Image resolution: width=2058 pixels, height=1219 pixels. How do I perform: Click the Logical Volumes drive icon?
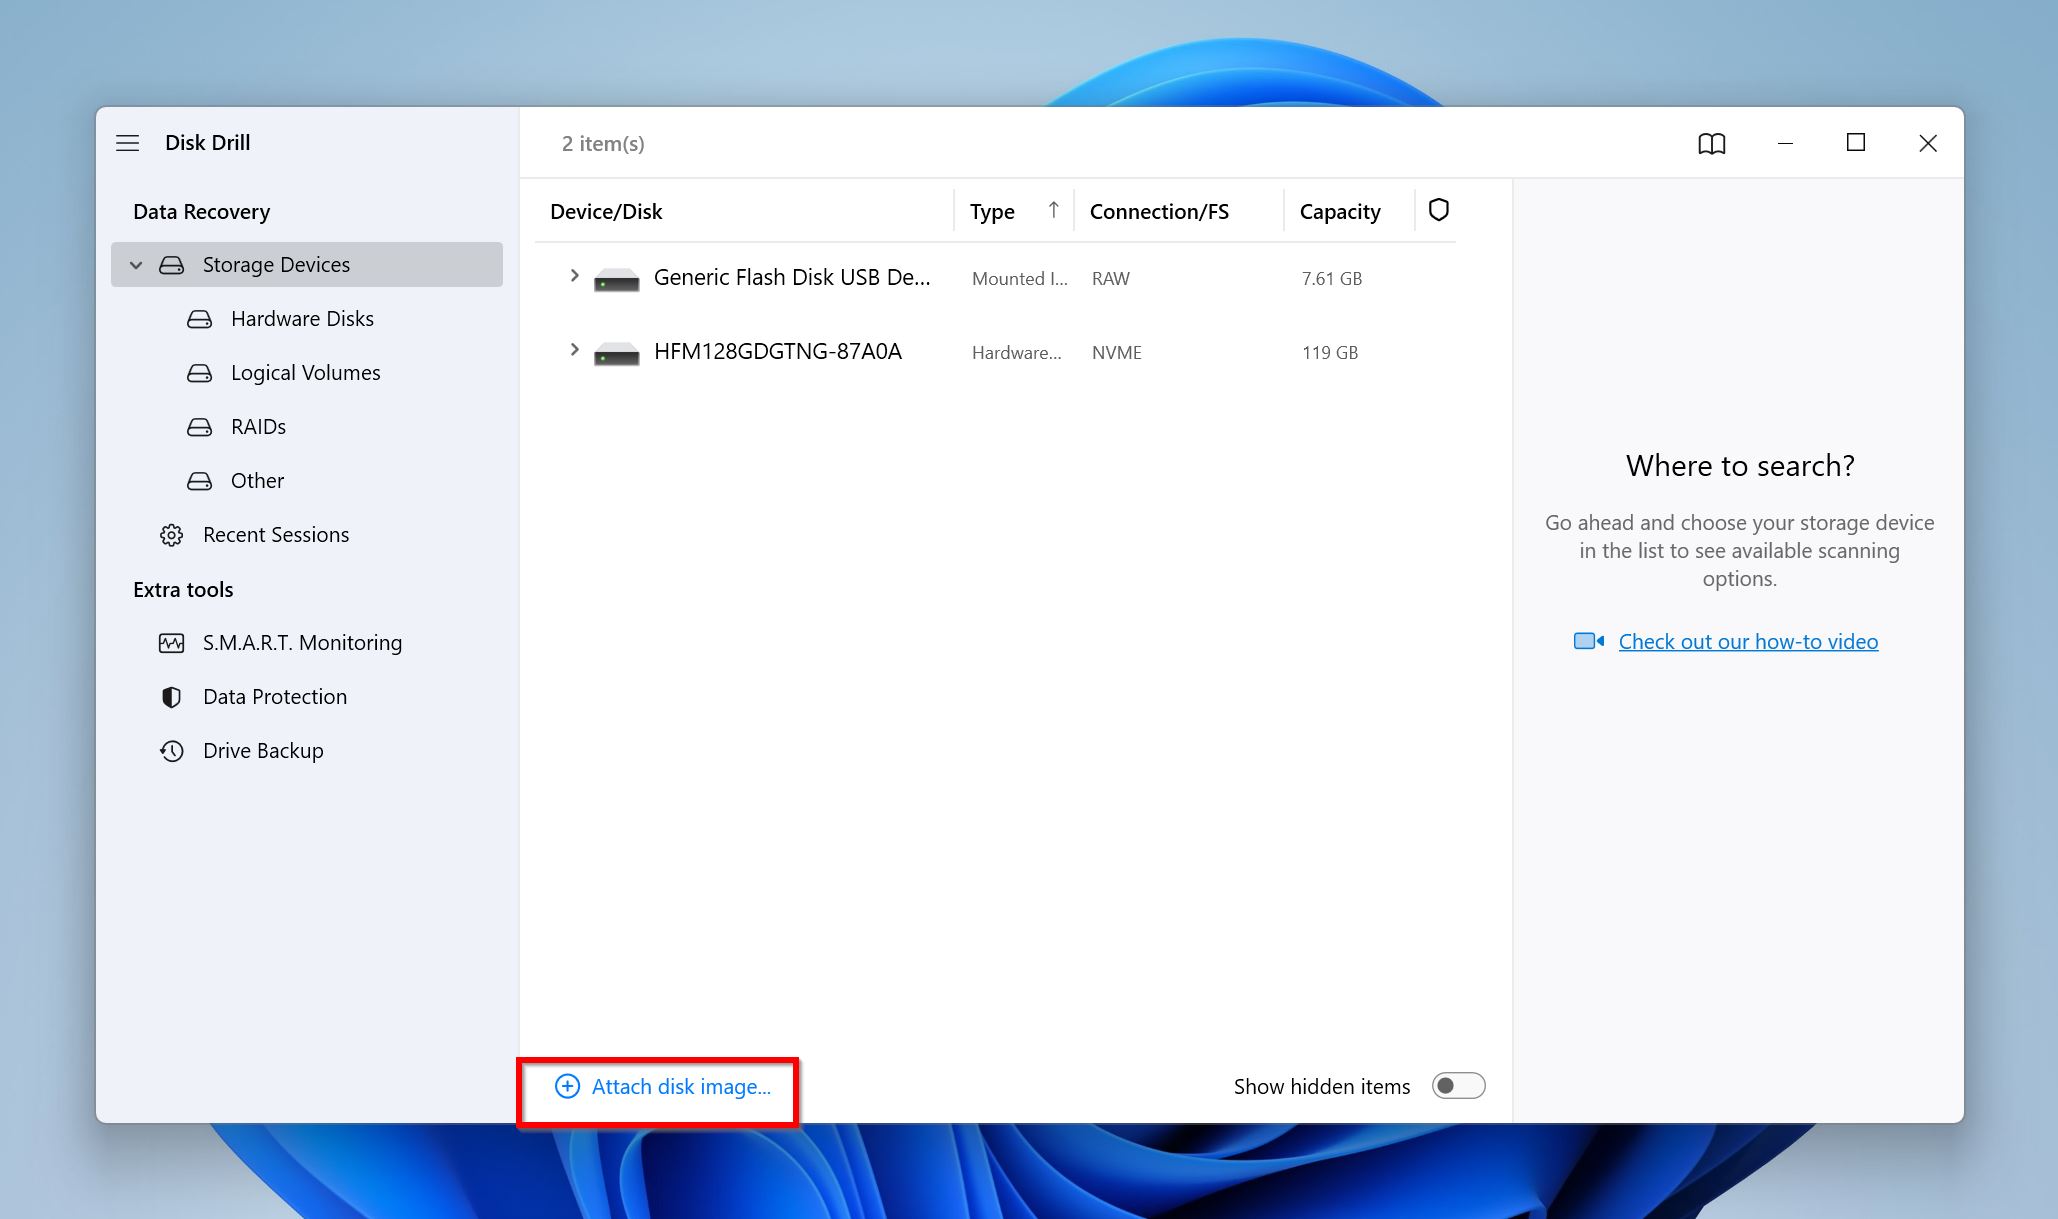point(200,372)
